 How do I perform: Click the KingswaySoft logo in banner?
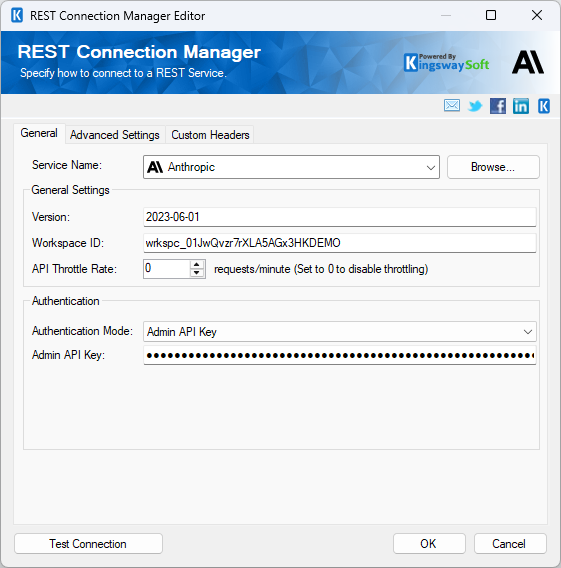pos(446,63)
